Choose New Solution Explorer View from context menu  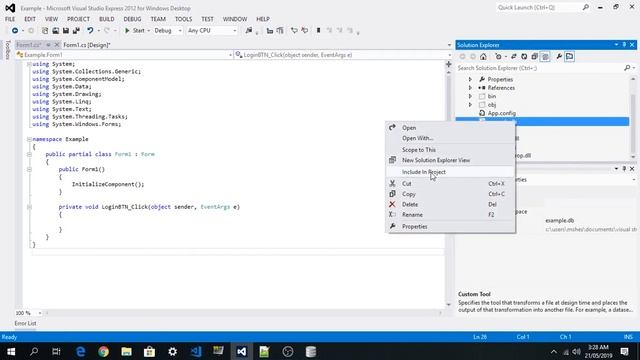pos(450,160)
